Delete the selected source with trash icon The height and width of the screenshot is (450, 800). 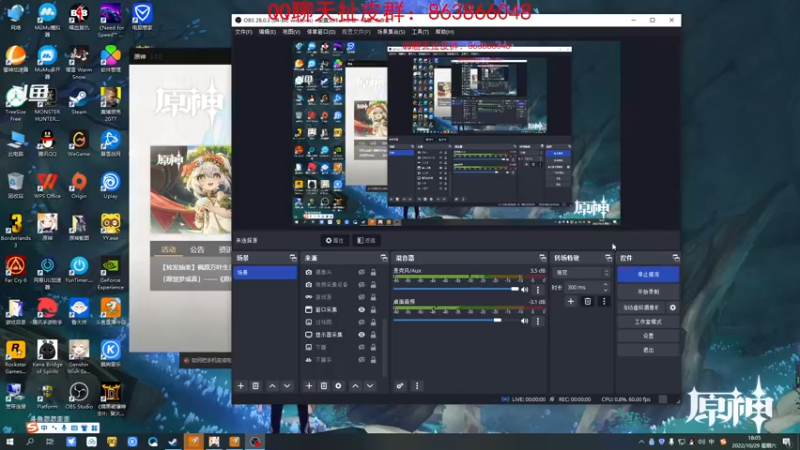323,386
